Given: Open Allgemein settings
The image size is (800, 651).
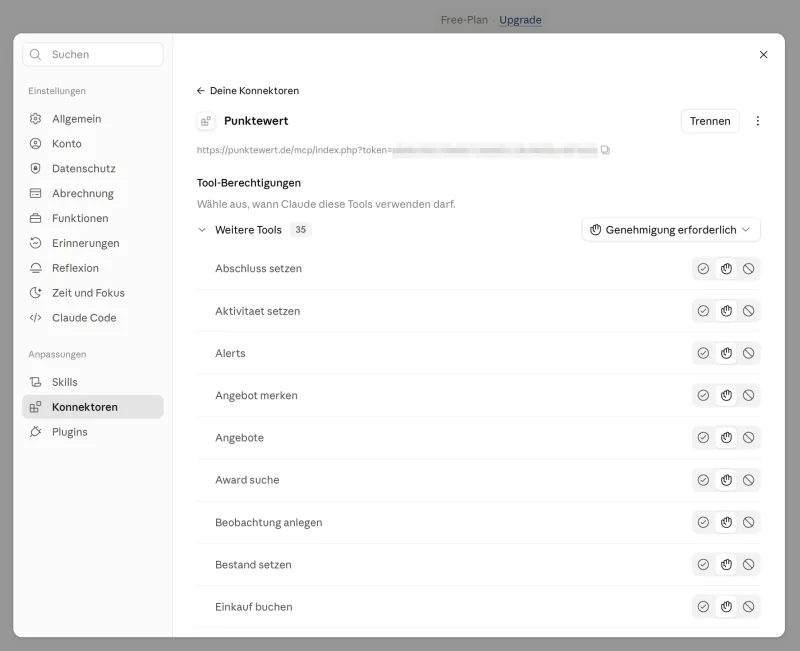Looking at the screenshot, I should coord(93,119).
